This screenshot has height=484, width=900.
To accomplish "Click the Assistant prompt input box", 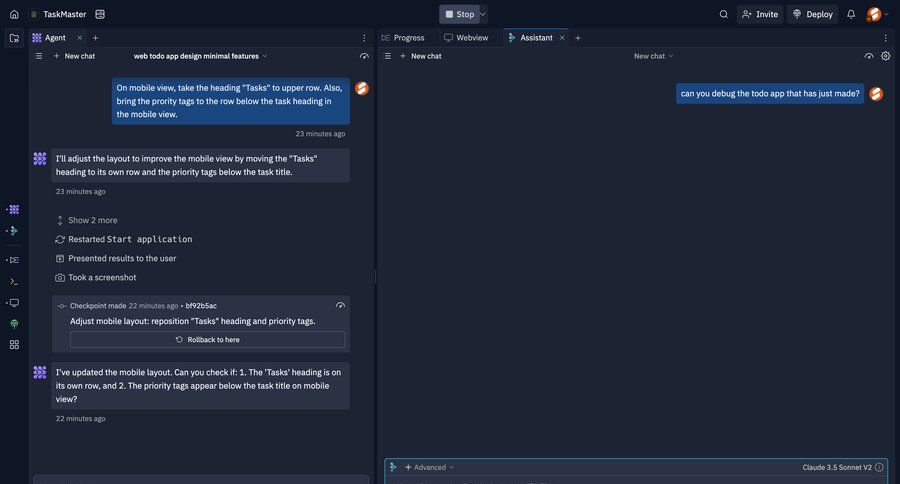I will coord(636,480).
